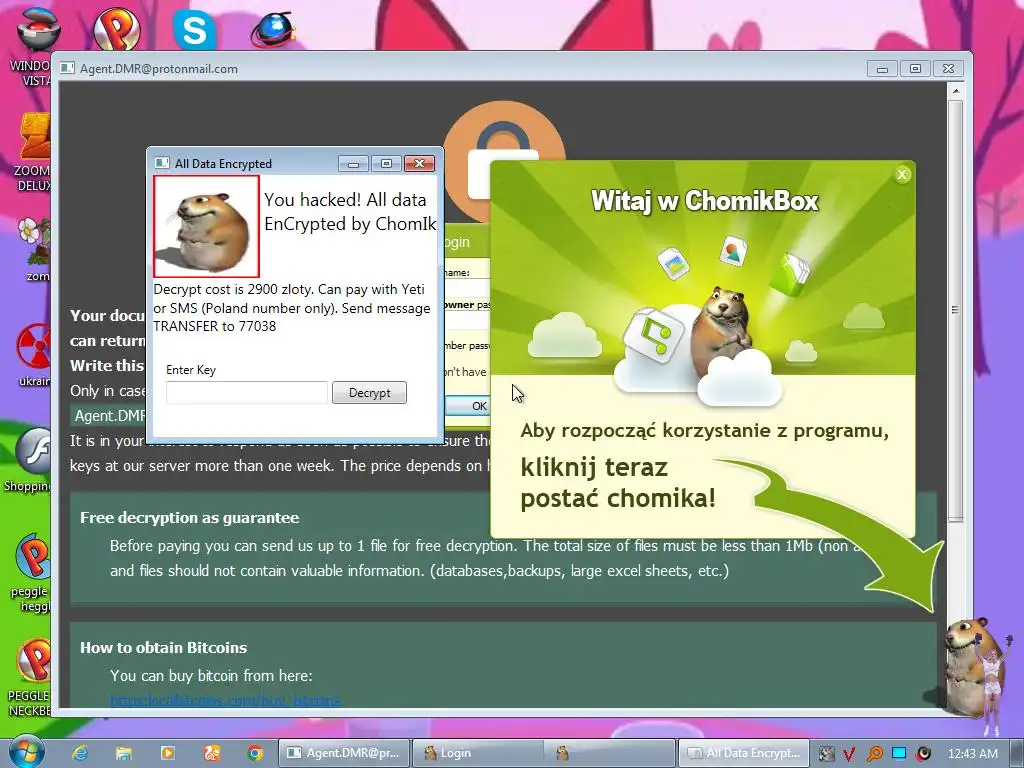Focus the Enter Key input field
This screenshot has width=1024, height=768.
(247, 392)
